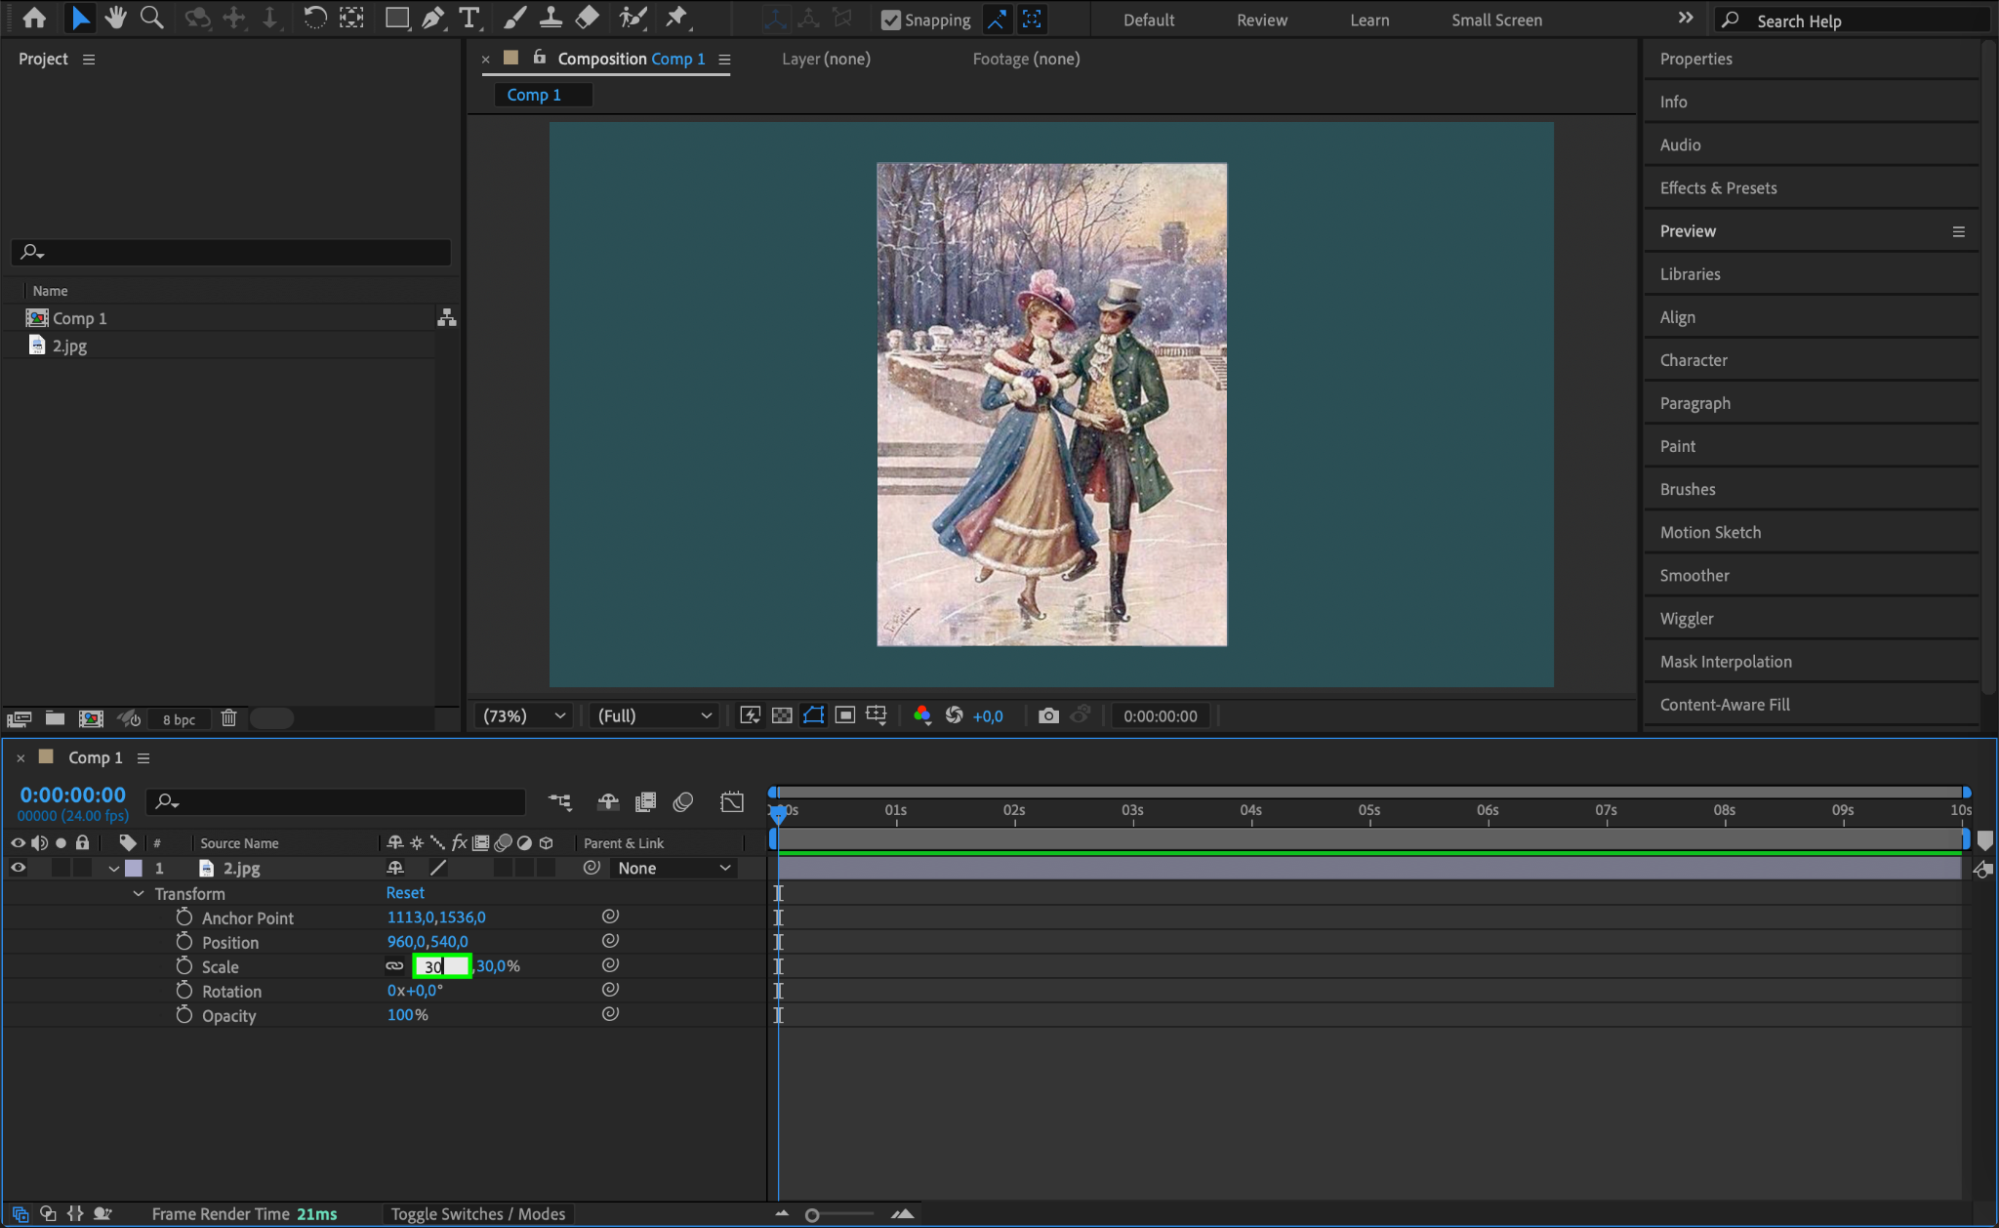This screenshot has width=1999, height=1228.
Task: Click the delete trash icon in the Project panel
Action: tap(228, 718)
